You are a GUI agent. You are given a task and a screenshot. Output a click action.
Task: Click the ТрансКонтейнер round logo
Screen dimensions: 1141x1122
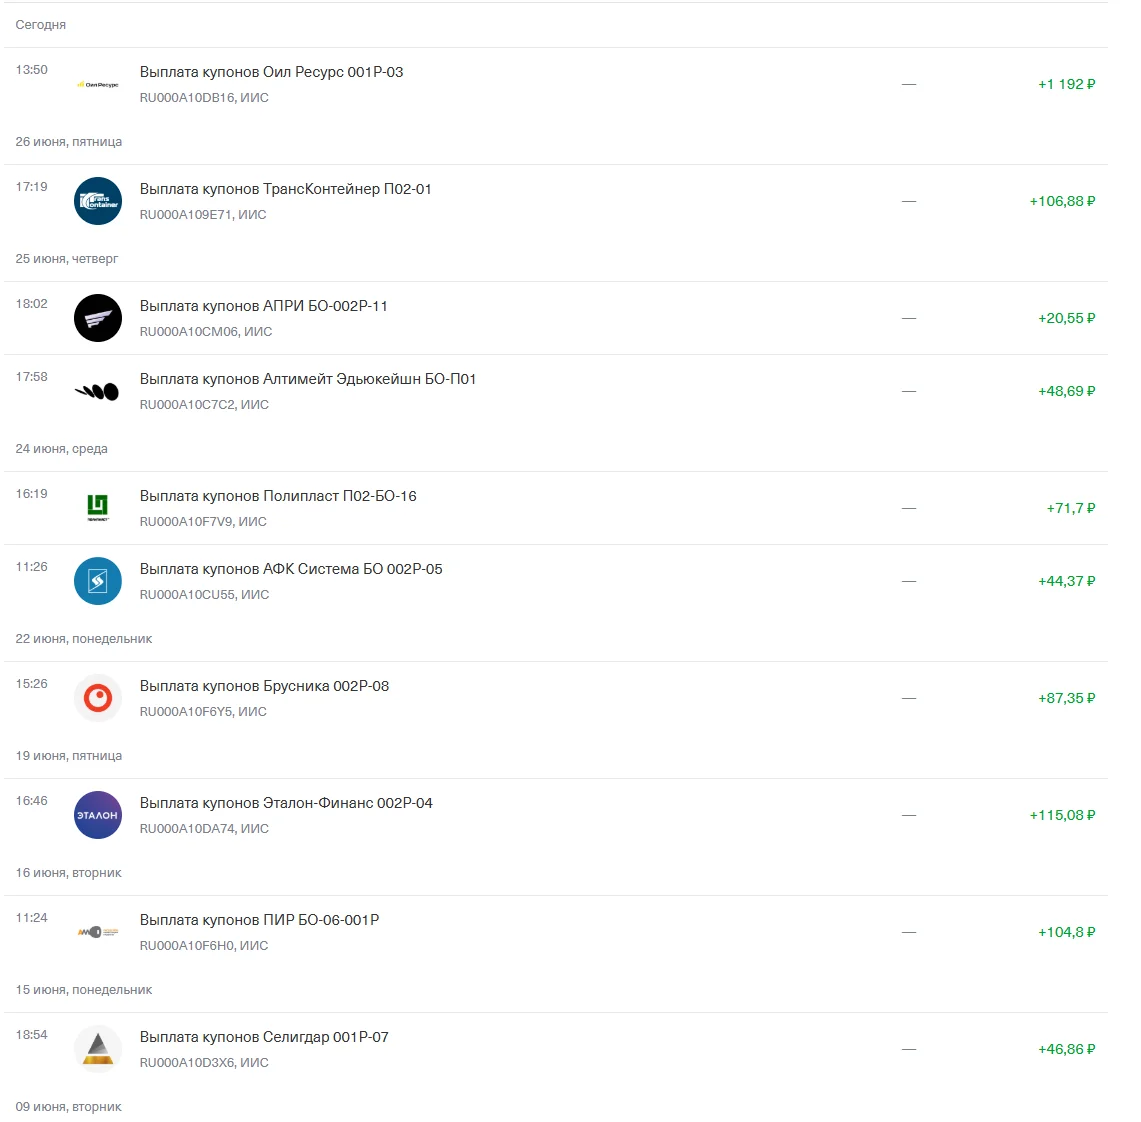click(x=98, y=202)
